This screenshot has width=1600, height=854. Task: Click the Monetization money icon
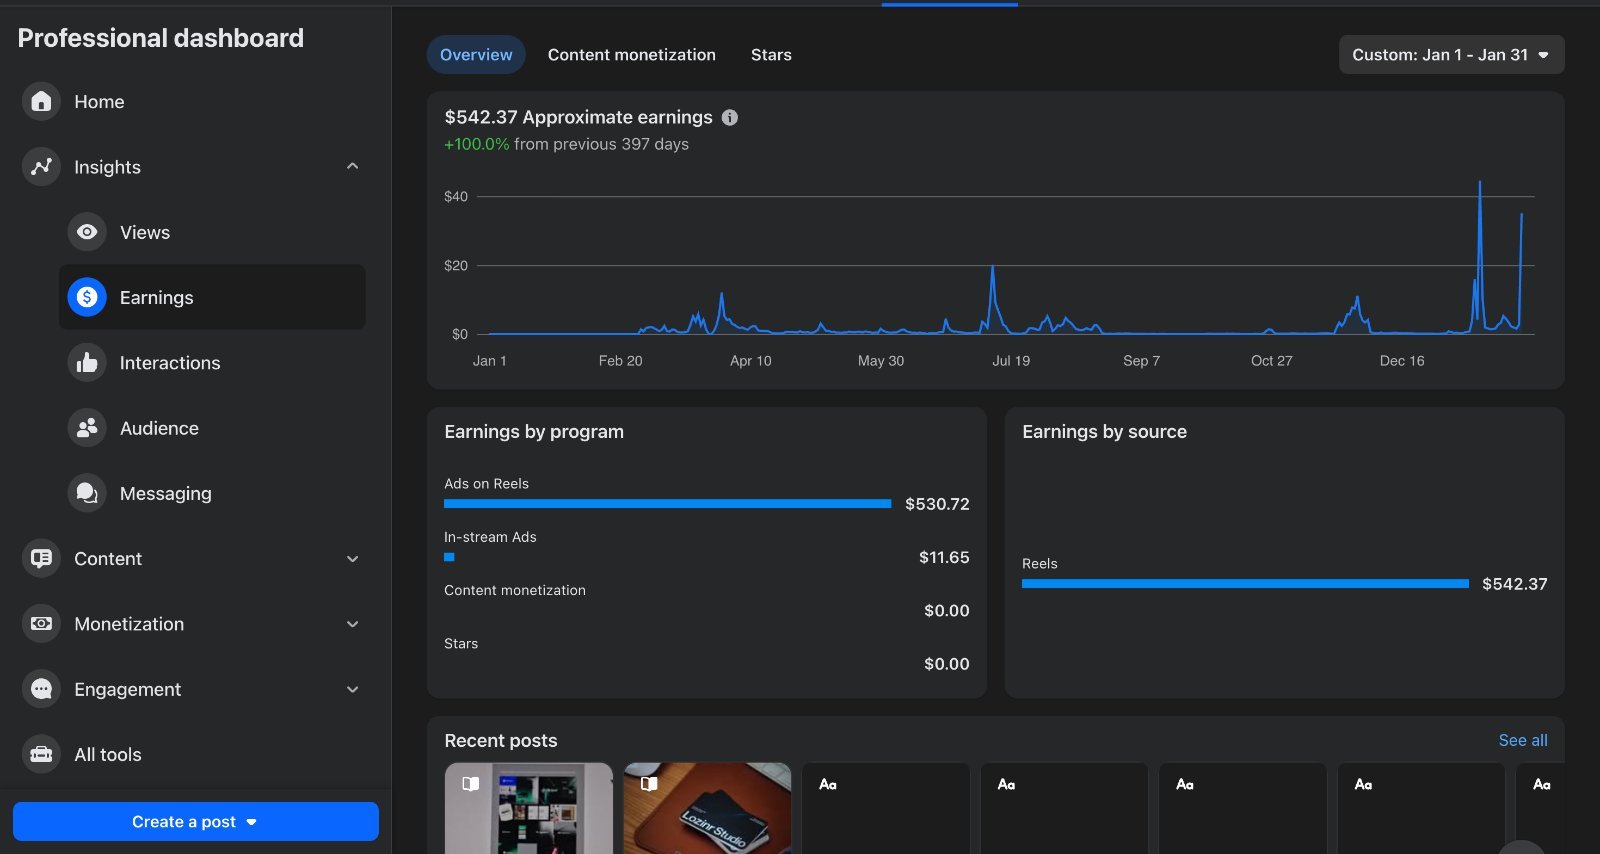tap(41, 623)
